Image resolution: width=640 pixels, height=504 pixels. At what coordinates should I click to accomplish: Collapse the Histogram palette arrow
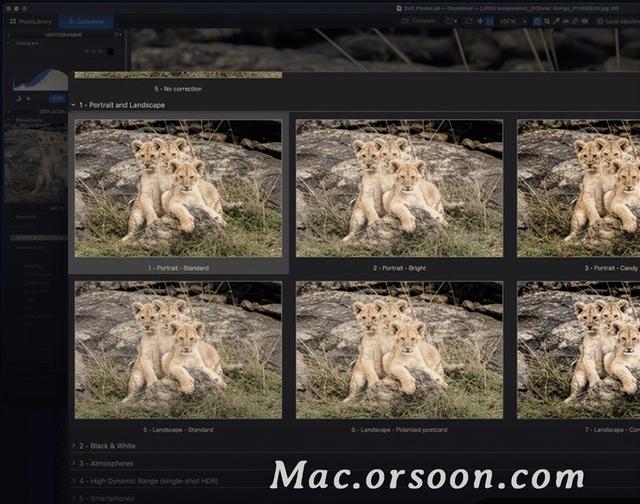pyautogui.click(x=9, y=42)
